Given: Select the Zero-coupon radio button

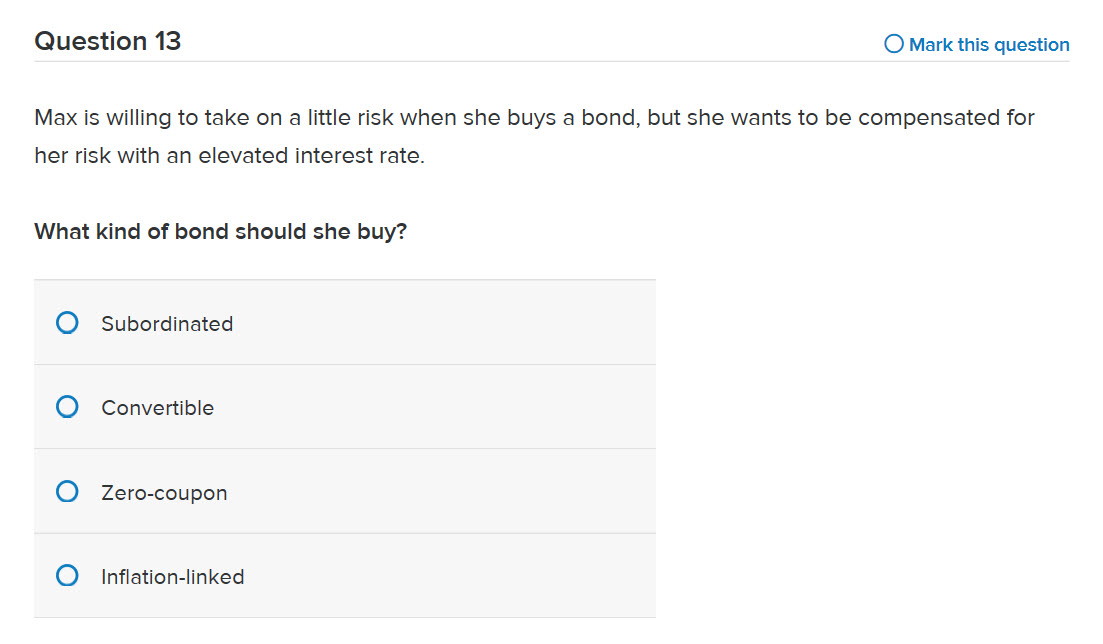Looking at the screenshot, I should pos(67,491).
